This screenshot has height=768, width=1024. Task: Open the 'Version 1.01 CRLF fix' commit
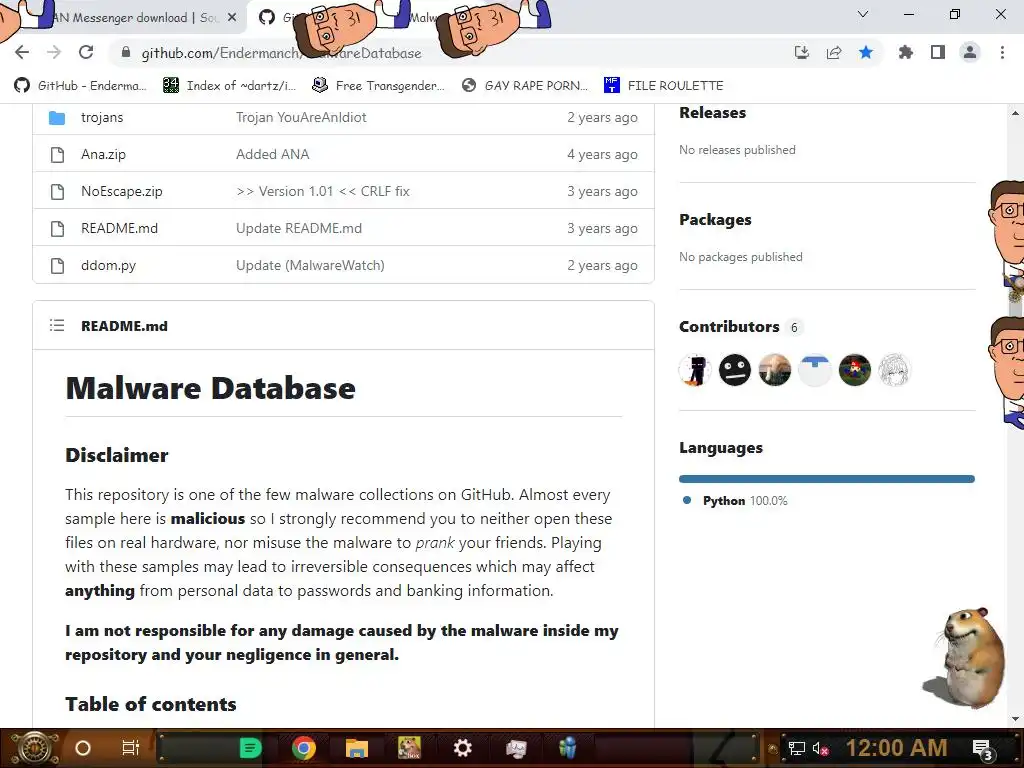coord(323,191)
